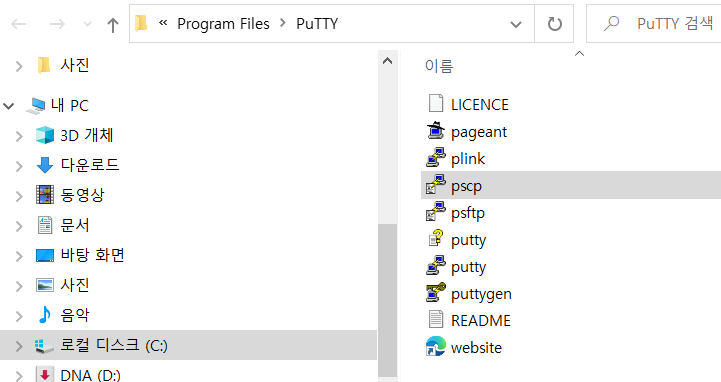The height and width of the screenshot is (382, 721).
Task: Select the pageant application icon
Action: (x=435, y=131)
